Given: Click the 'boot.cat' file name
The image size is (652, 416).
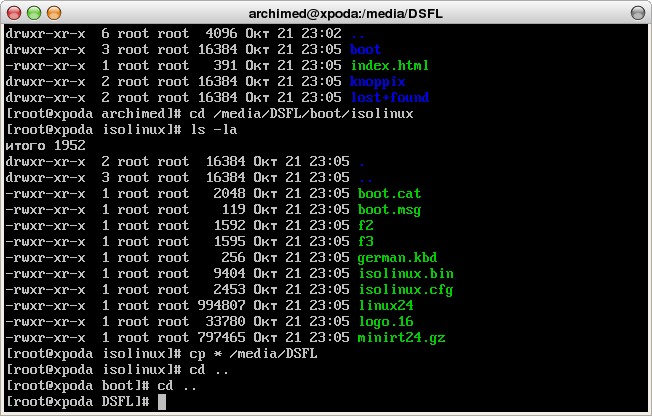Looking at the screenshot, I should click(390, 193).
